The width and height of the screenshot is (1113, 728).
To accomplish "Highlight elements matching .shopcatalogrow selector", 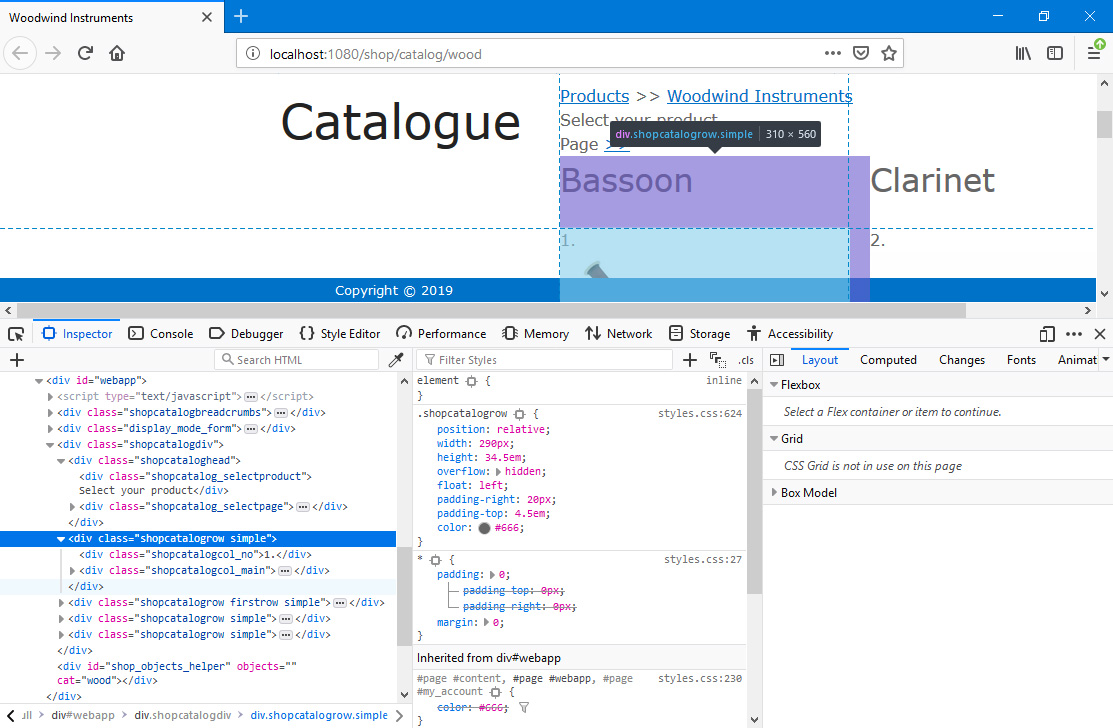I will coord(520,414).
